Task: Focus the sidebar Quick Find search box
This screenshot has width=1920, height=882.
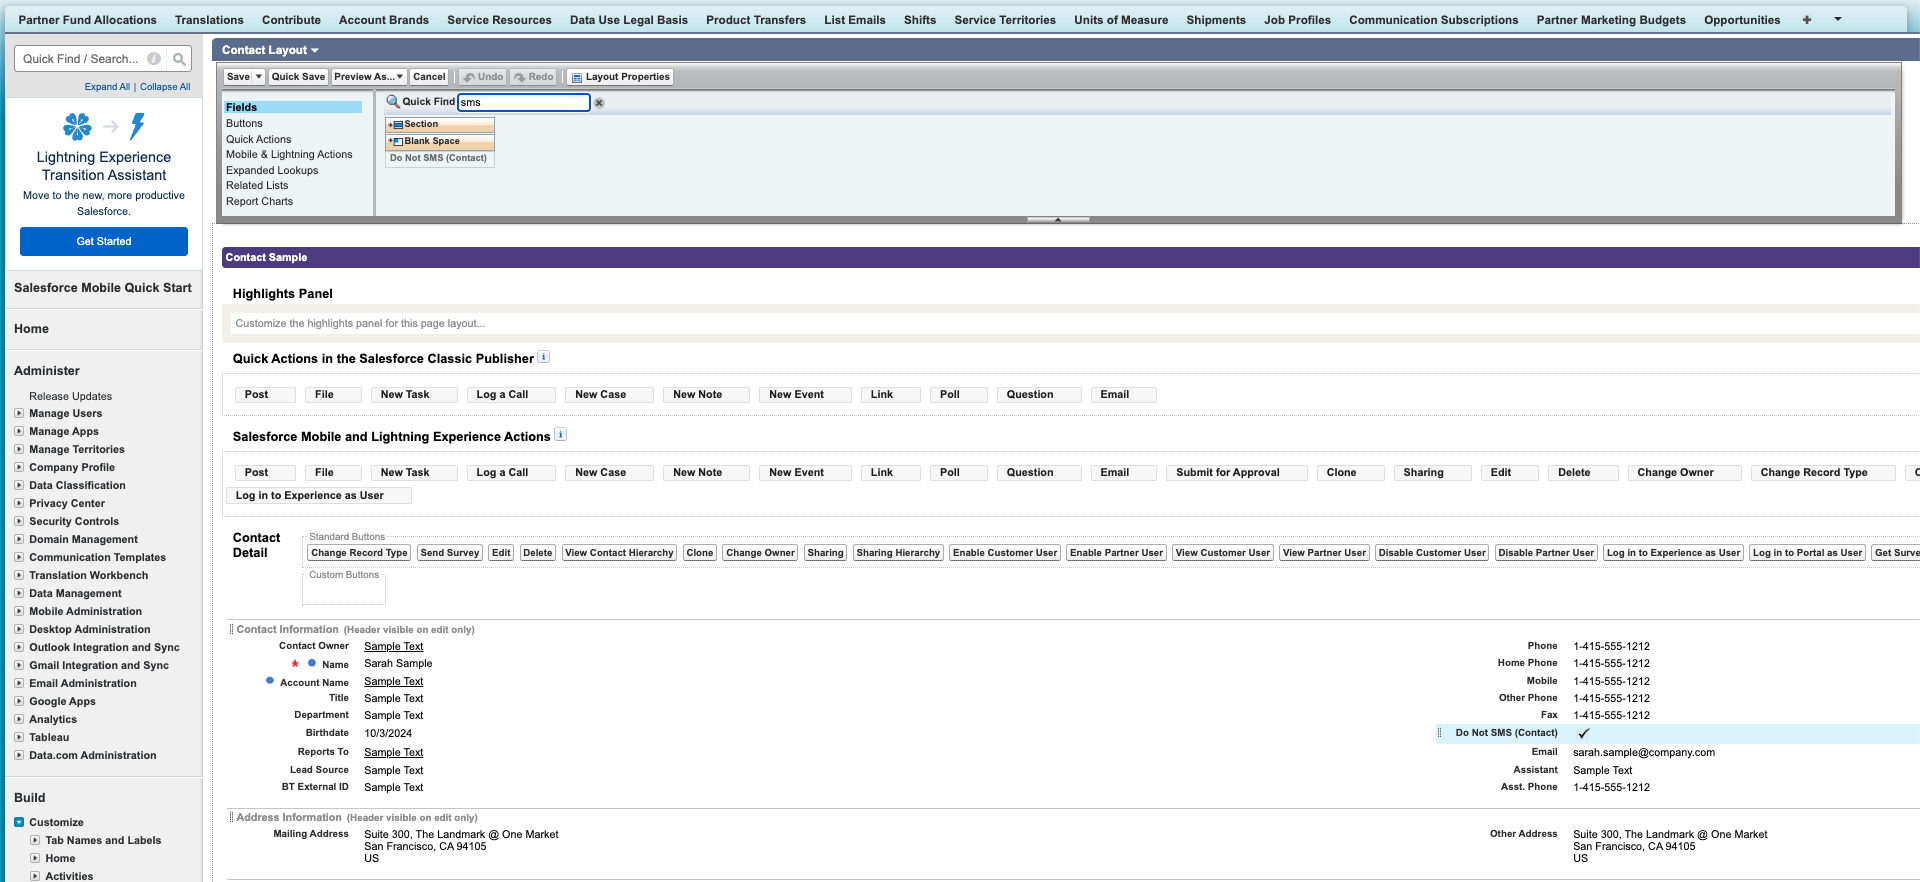Action: 81,59
